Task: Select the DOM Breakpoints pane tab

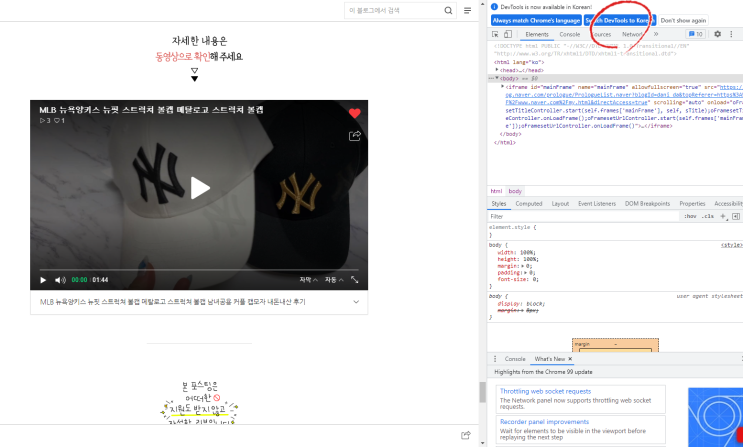Action: pyautogui.click(x=647, y=203)
